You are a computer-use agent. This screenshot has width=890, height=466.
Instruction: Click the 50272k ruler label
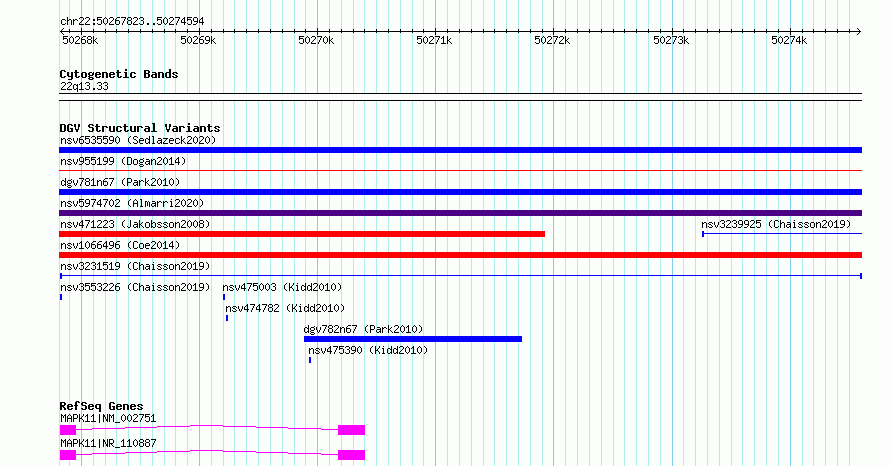pos(552,40)
